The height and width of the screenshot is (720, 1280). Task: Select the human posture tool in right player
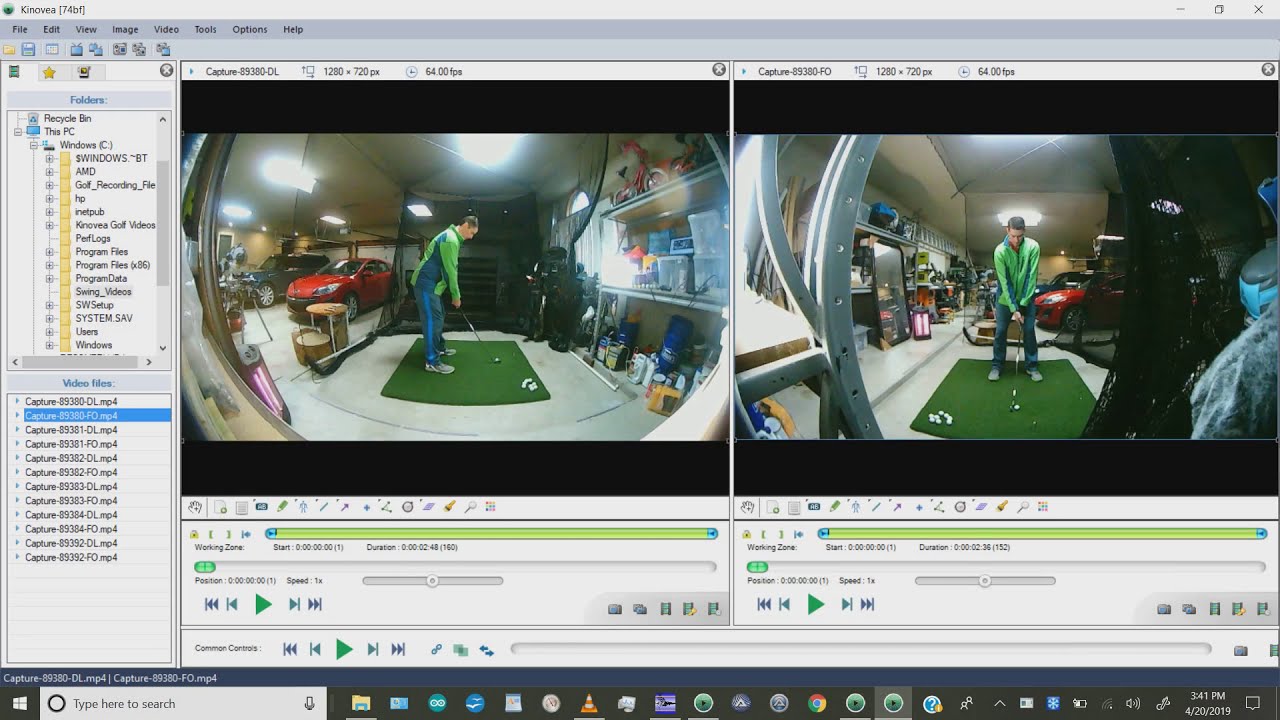(x=855, y=507)
